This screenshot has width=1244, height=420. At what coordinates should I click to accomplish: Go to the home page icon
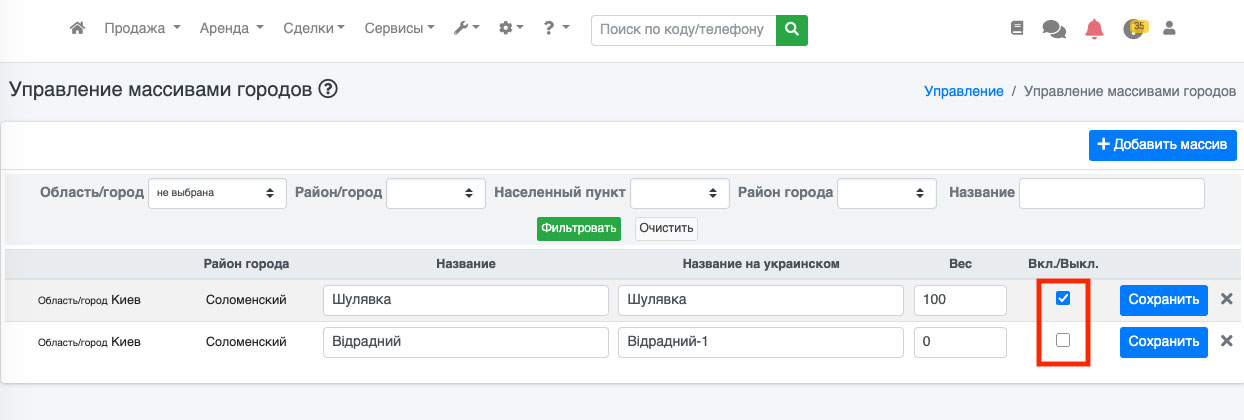coord(77,29)
